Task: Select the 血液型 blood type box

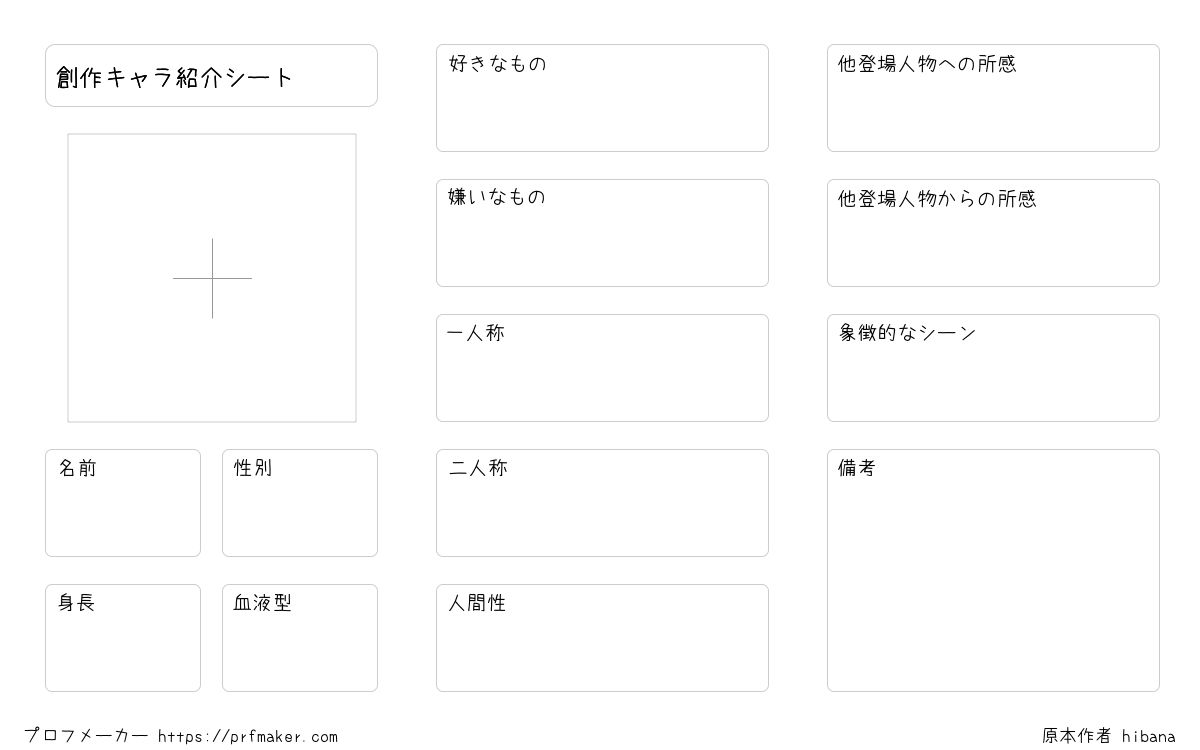Action: click(300, 638)
